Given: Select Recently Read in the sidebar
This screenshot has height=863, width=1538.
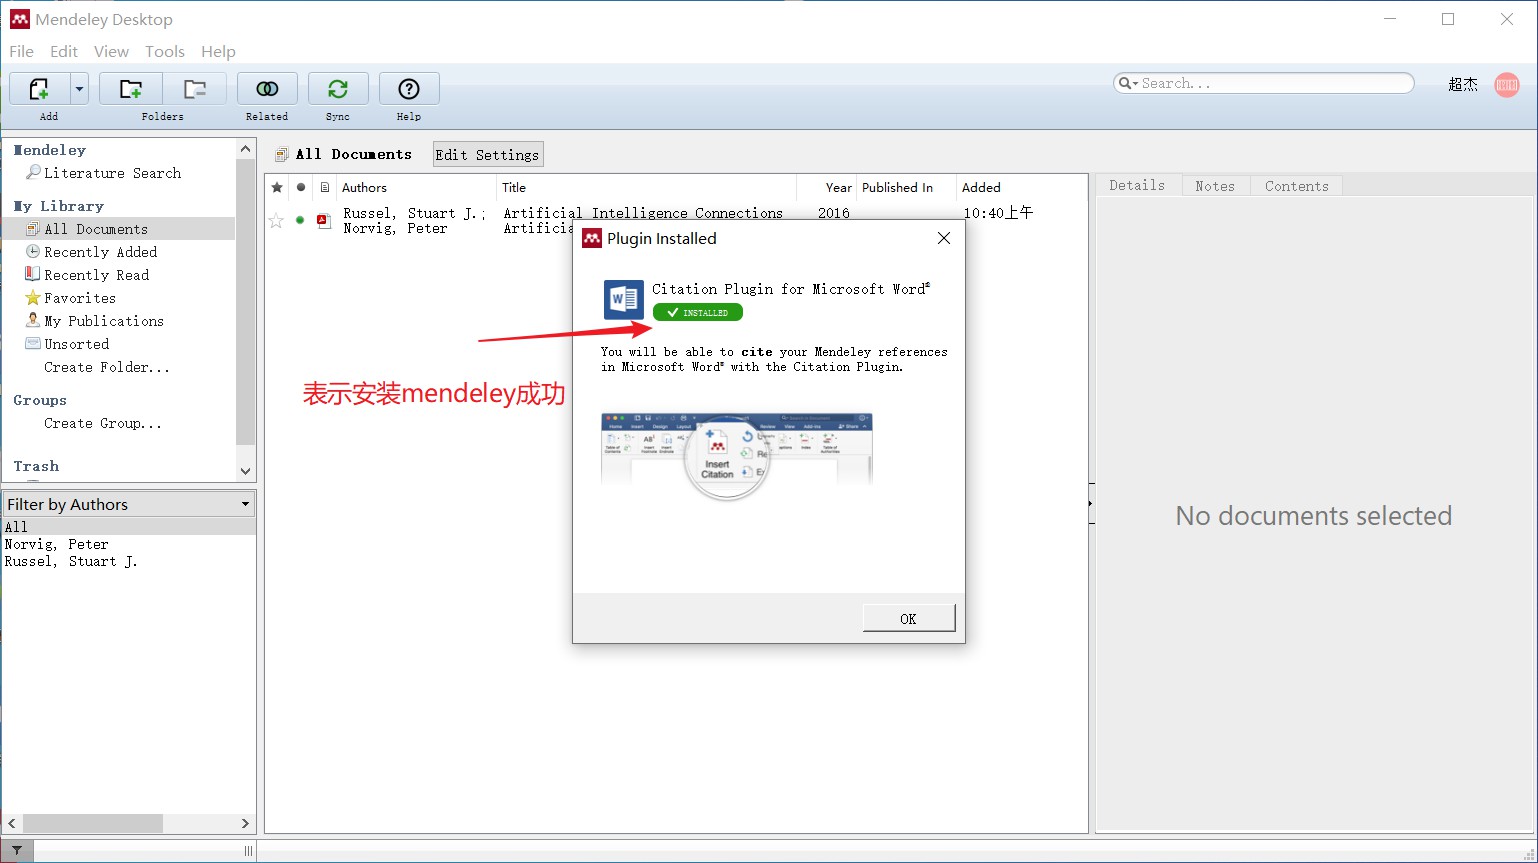Looking at the screenshot, I should pos(96,275).
